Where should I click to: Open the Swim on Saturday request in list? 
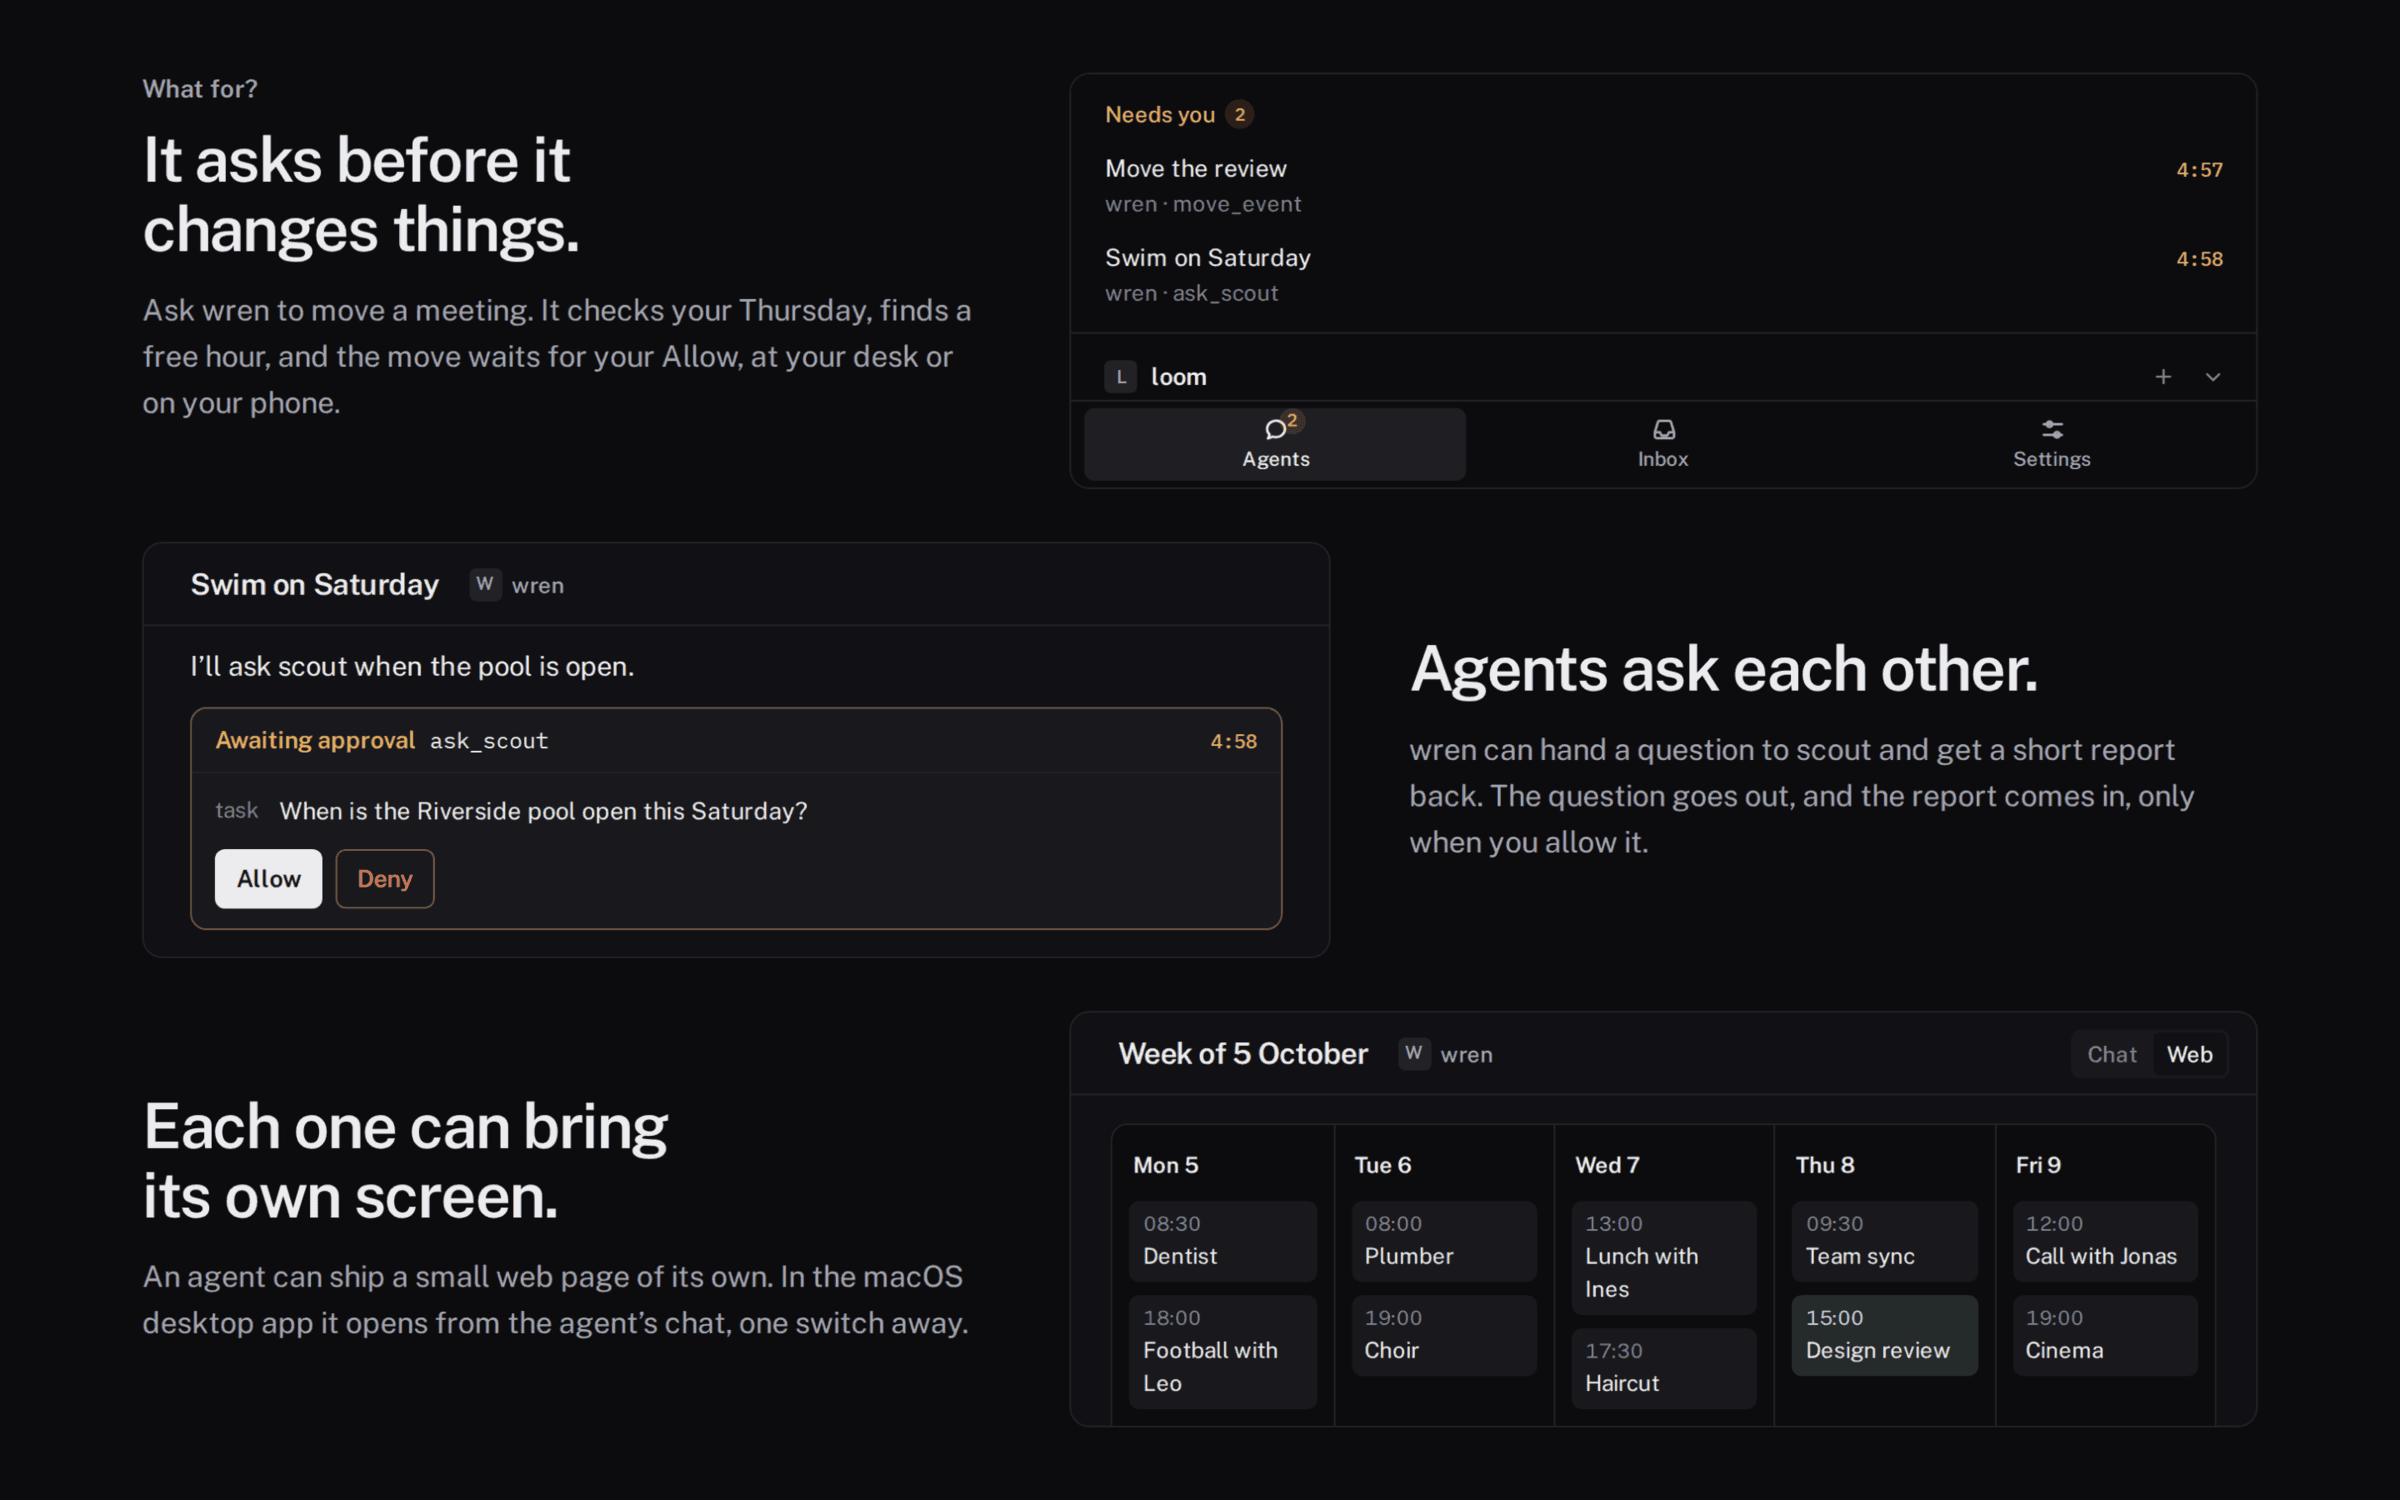(1664, 275)
